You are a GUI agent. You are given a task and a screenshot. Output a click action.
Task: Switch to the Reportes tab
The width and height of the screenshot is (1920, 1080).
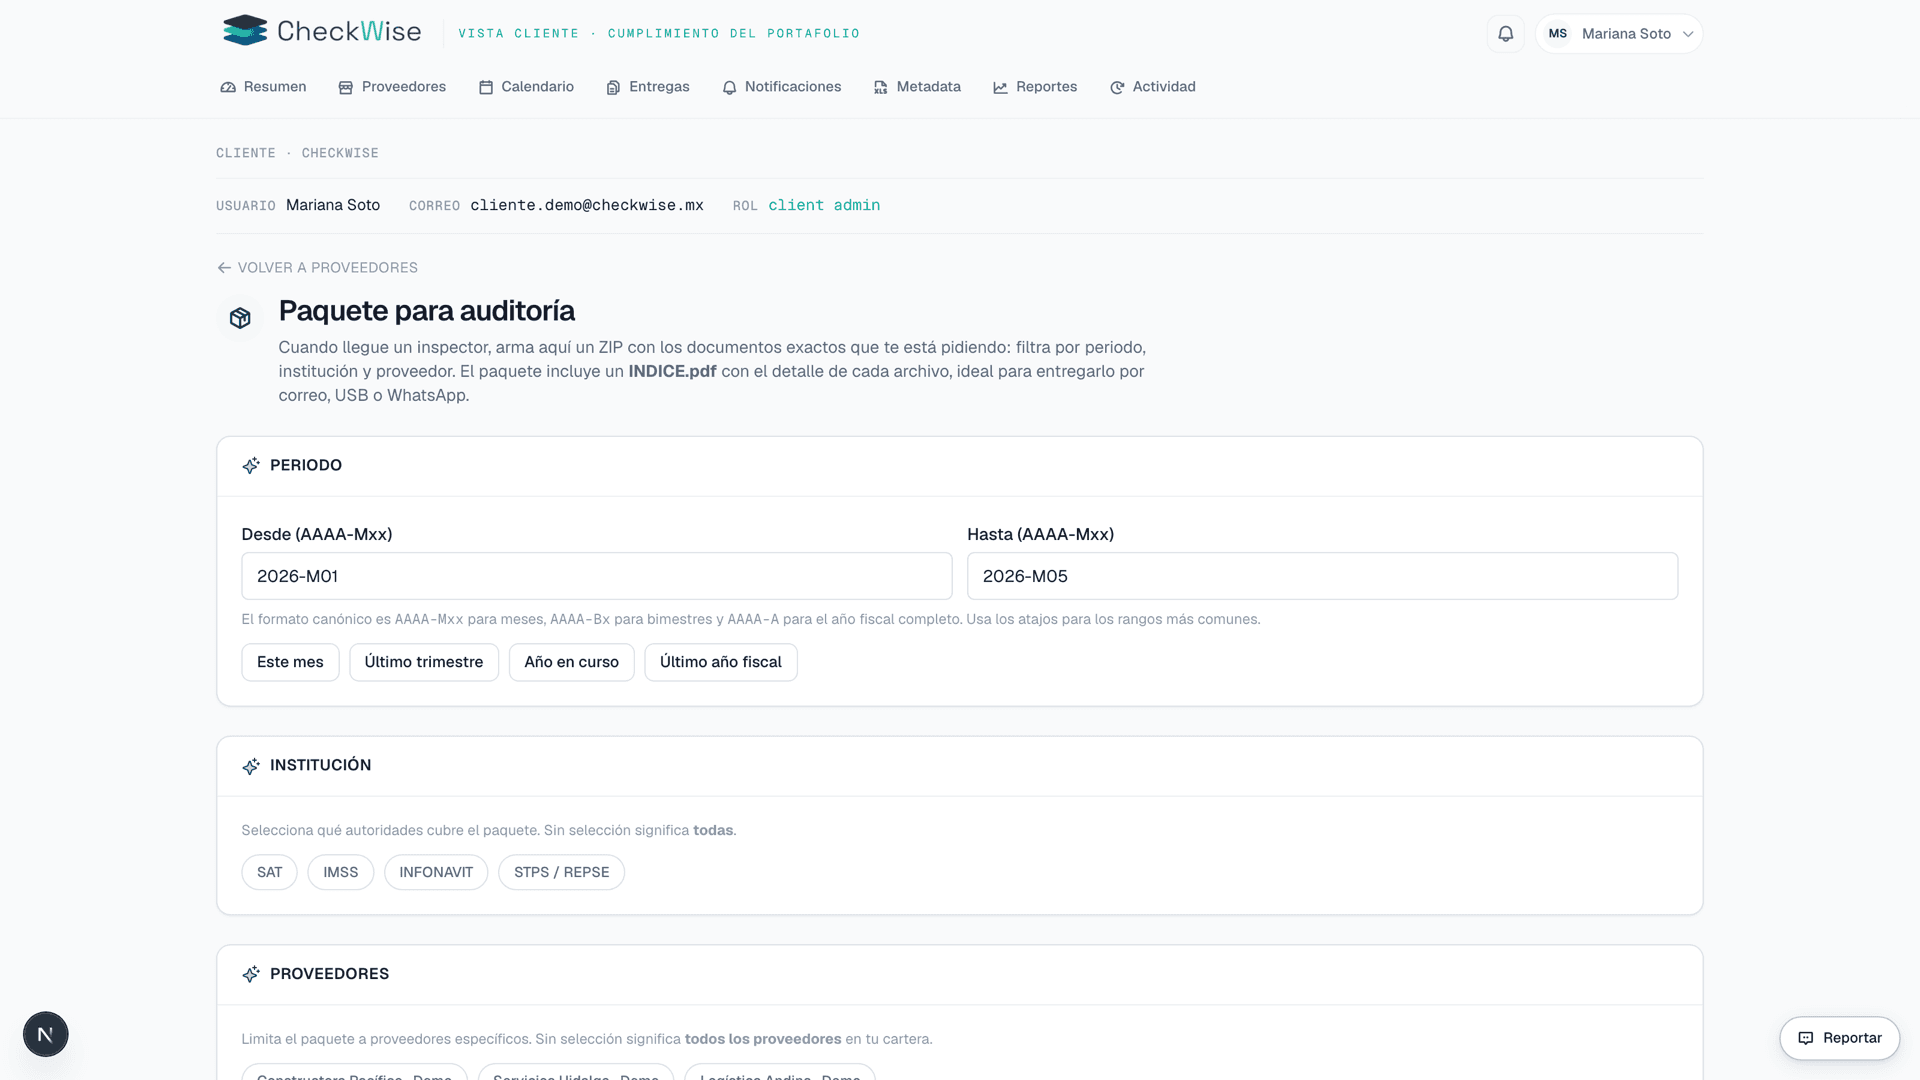click(1035, 87)
